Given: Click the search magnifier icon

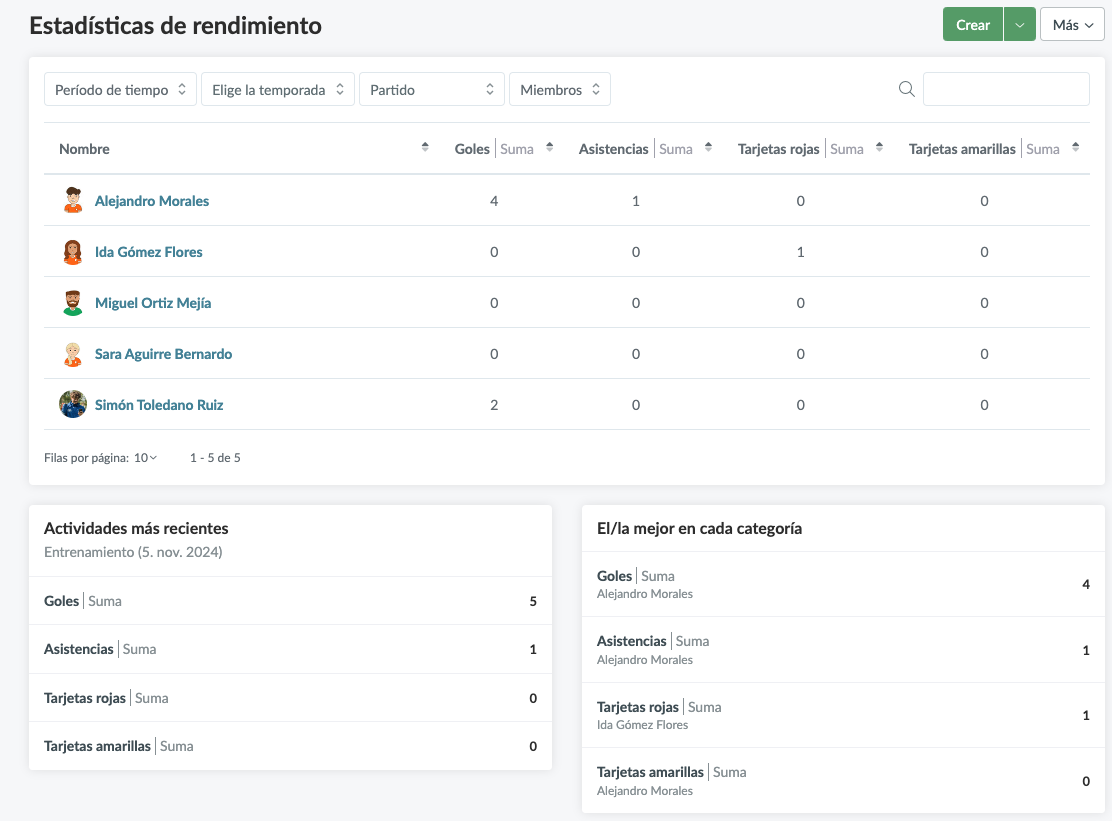Looking at the screenshot, I should click(x=907, y=89).
